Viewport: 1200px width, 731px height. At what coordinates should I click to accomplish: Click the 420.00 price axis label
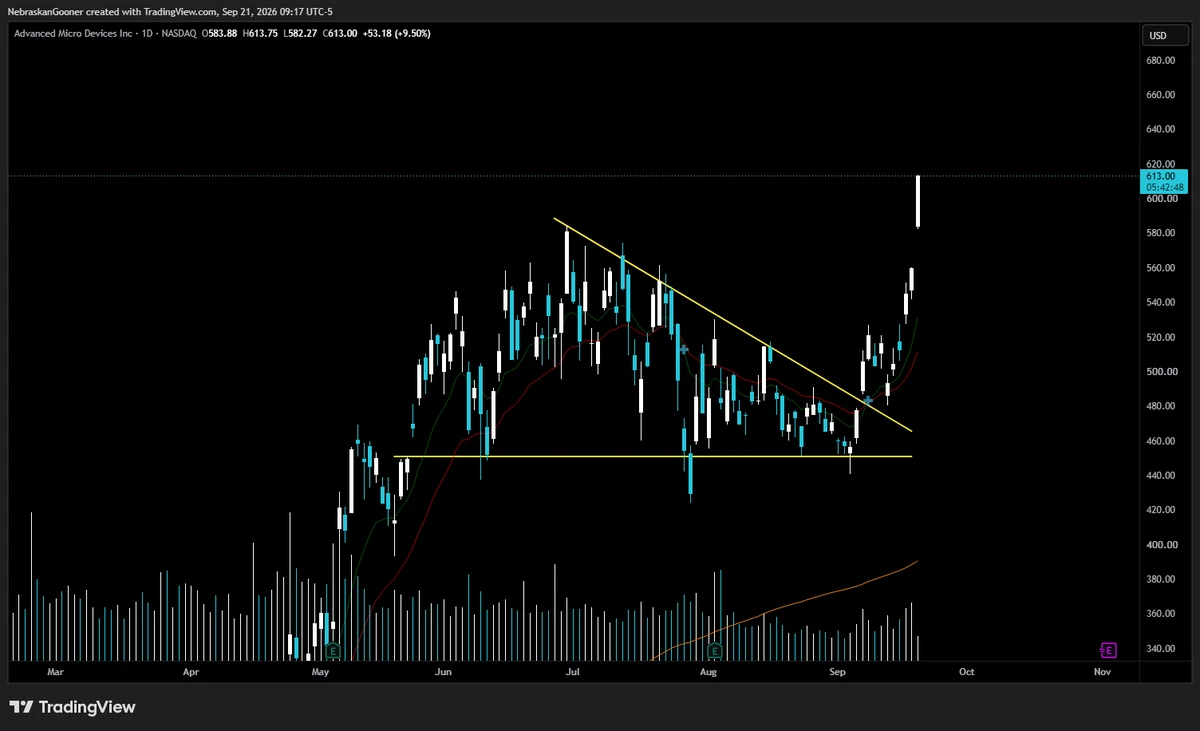click(x=1161, y=510)
